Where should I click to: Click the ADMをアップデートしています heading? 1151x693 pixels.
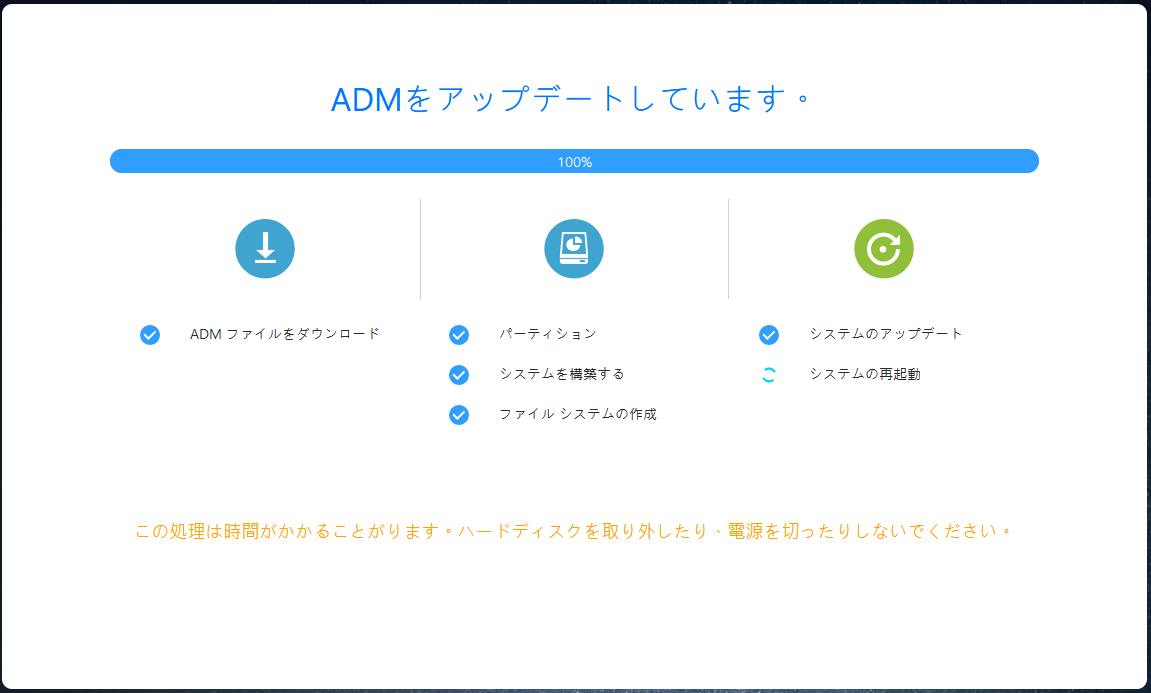[570, 99]
